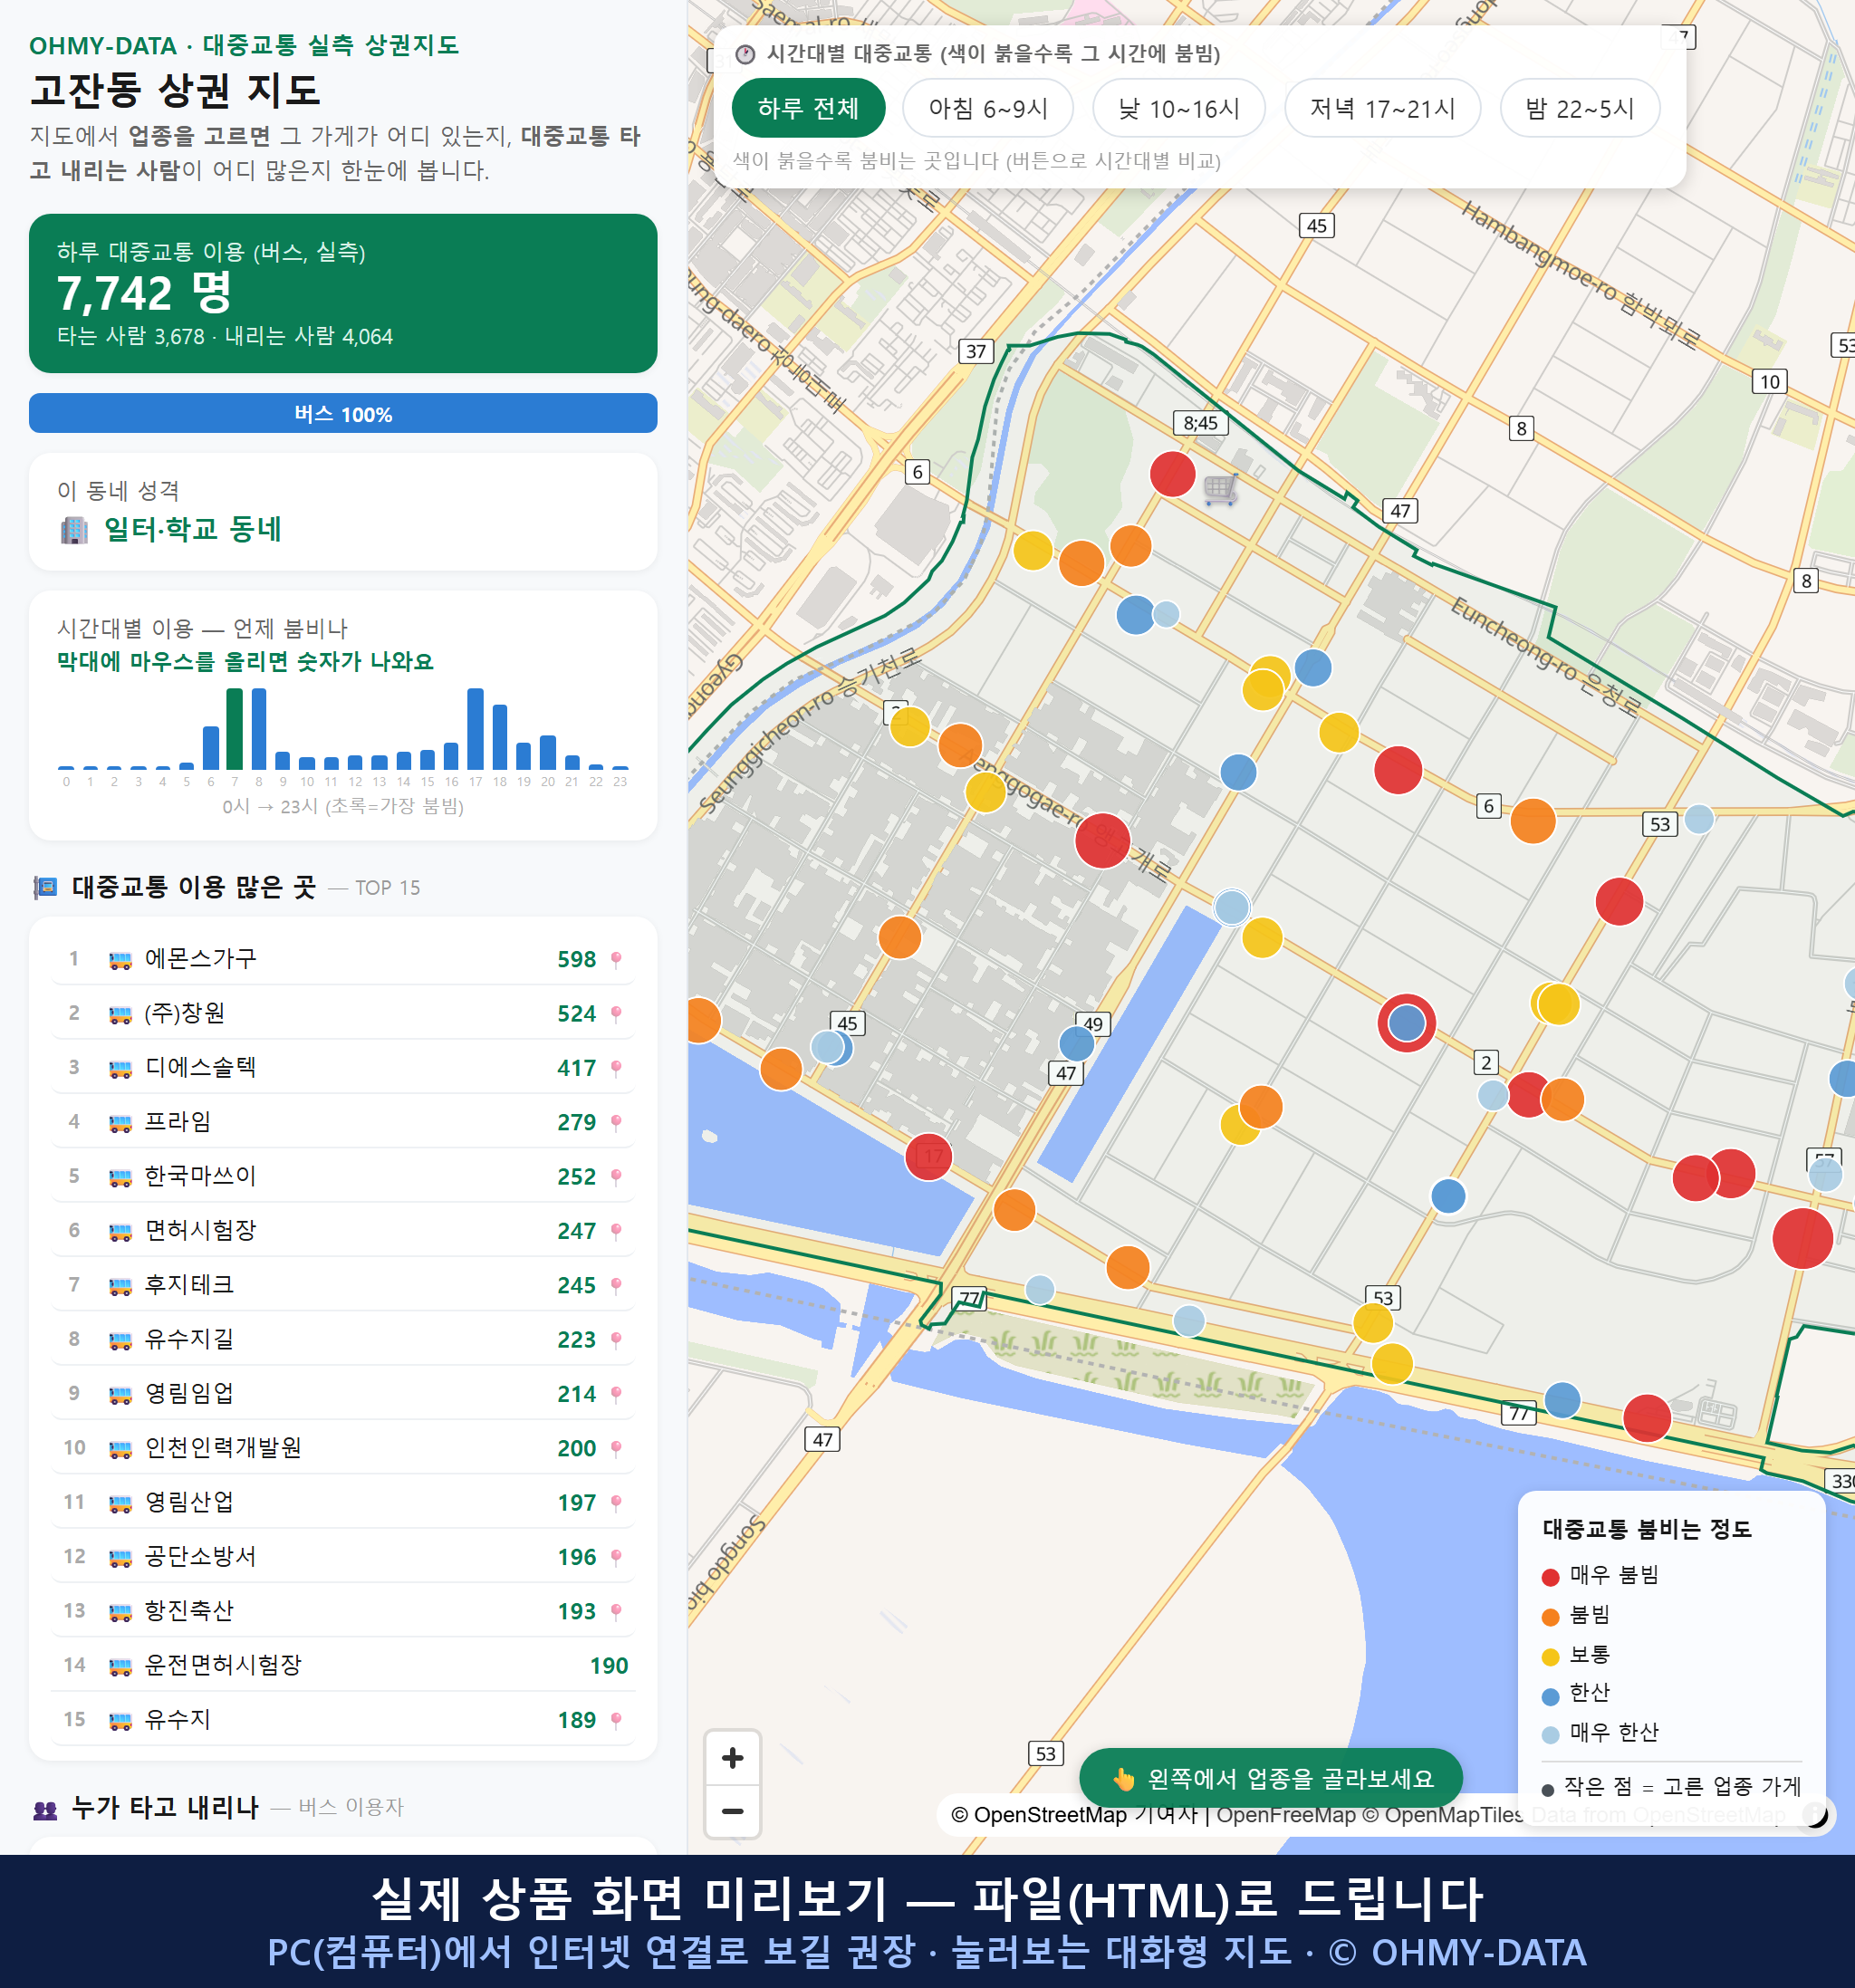This screenshot has height=1988, width=1855.
Task: Click bus icon for 에몬스가구 row
Action: pos(120,960)
